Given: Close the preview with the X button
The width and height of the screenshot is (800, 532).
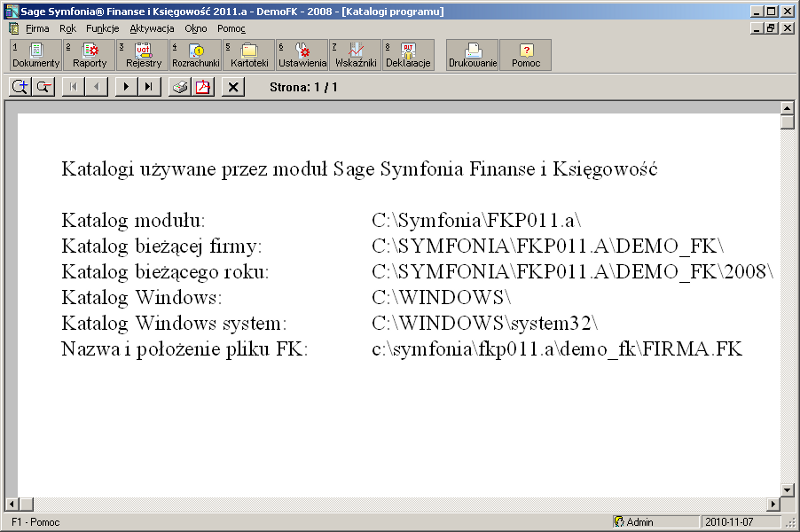Looking at the screenshot, I should pyautogui.click(x=233, y=87).
